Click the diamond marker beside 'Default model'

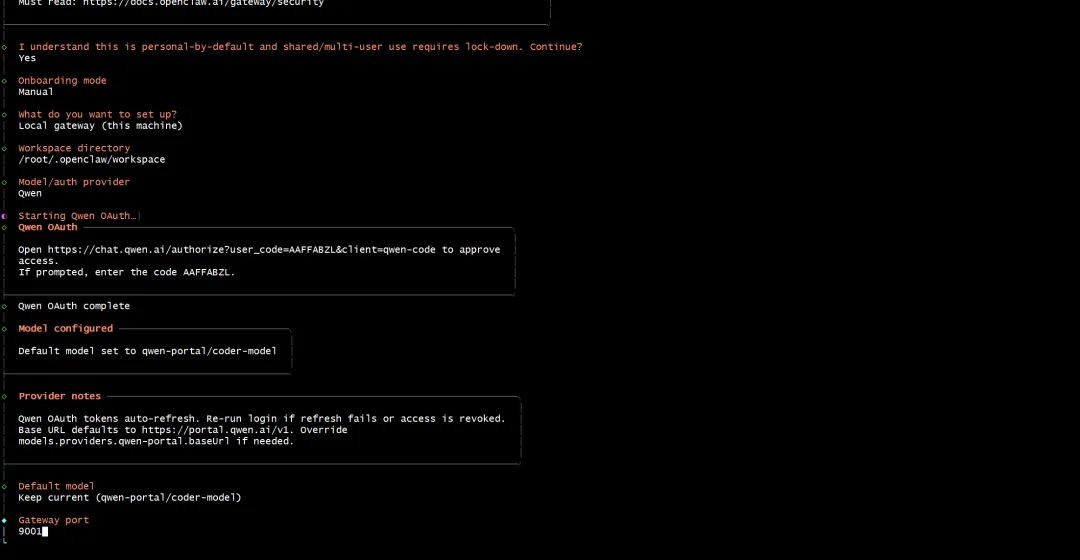click(x=4, y=486)
